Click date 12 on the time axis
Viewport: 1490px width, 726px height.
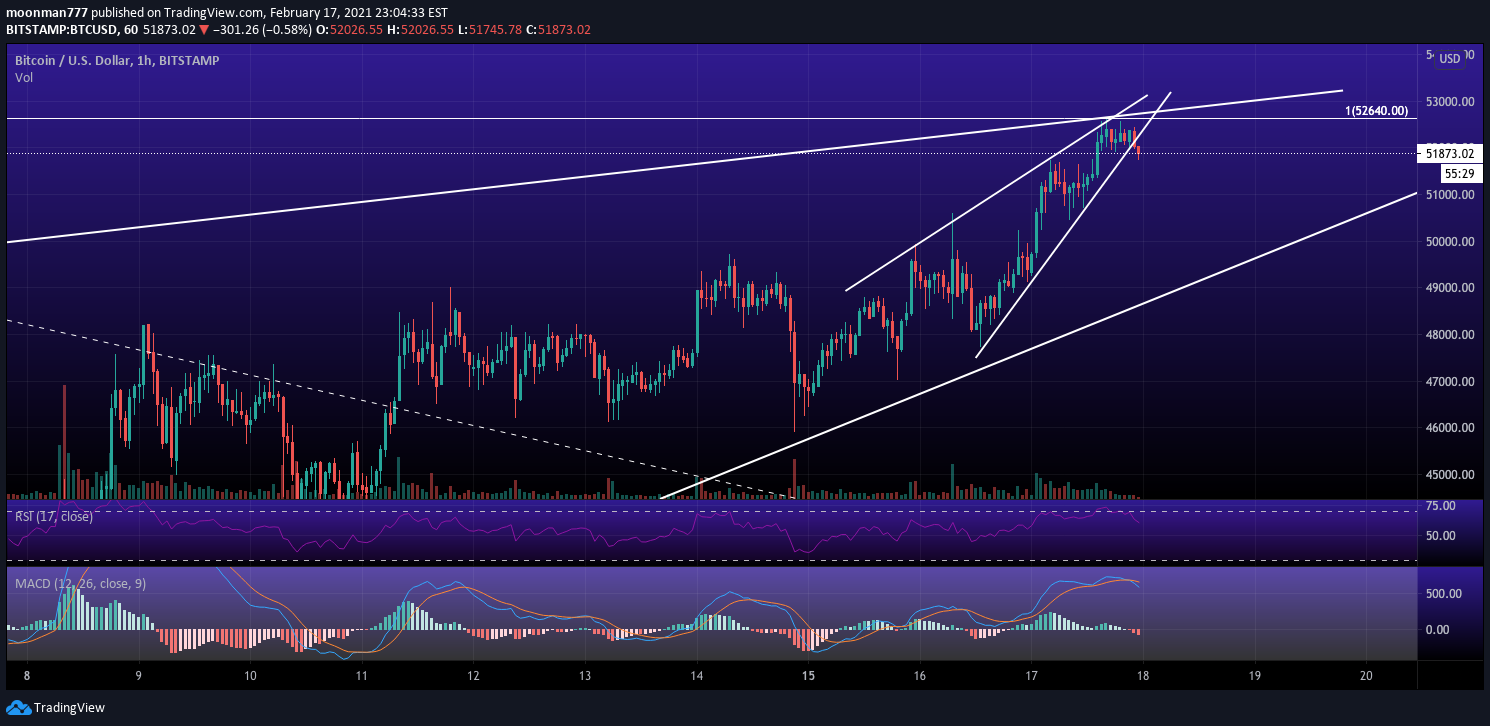(473, 675)
